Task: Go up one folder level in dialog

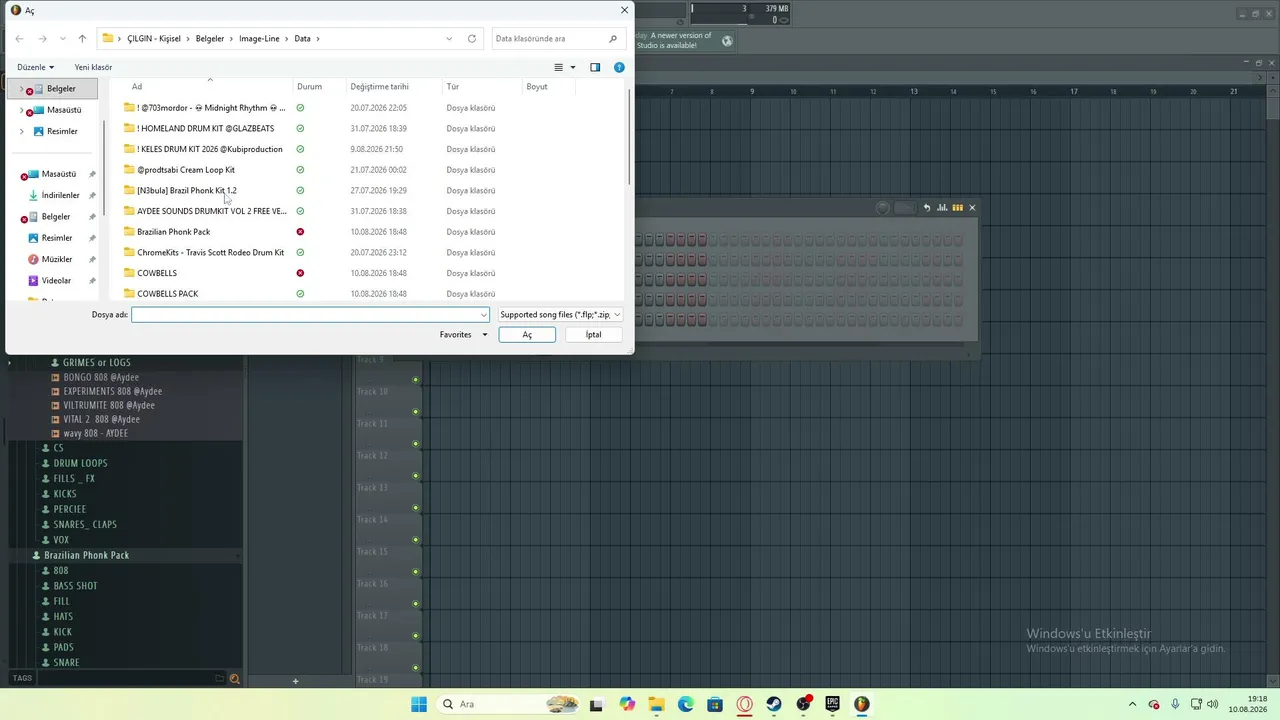Action: [x=82, y=39]
